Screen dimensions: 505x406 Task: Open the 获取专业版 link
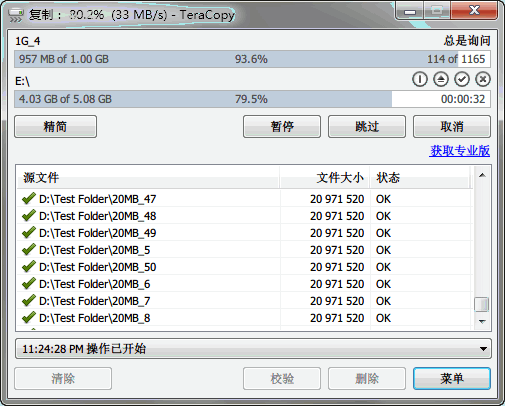[x=460, y=151]
